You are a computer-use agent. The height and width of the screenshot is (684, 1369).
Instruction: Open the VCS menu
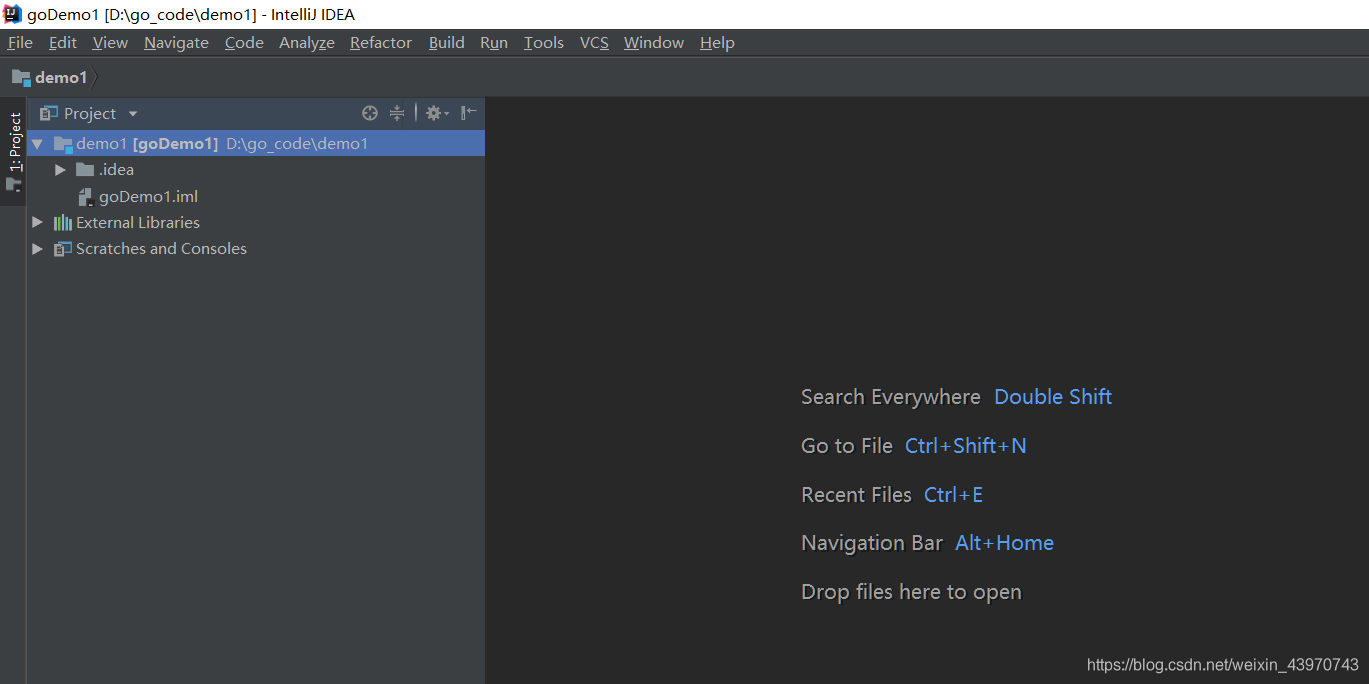coord(594,42)
